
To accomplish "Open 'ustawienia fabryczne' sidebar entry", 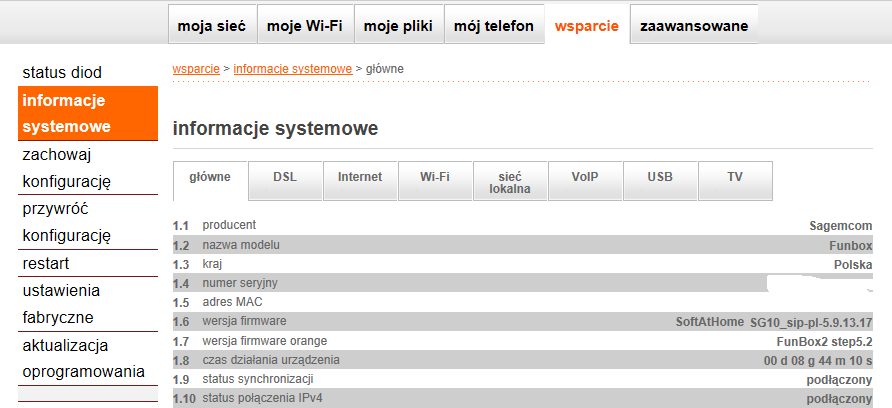I will click(x=61, y=304).
